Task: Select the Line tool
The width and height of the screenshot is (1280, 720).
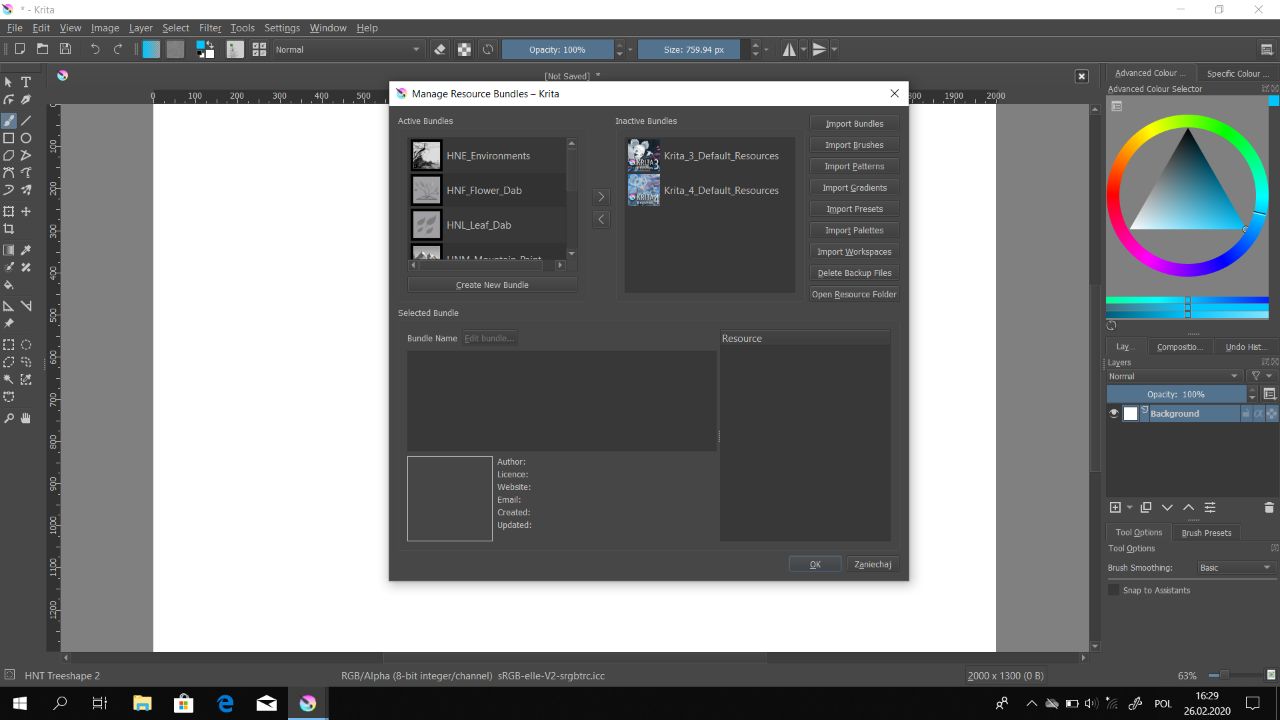Action: (26, 120)
